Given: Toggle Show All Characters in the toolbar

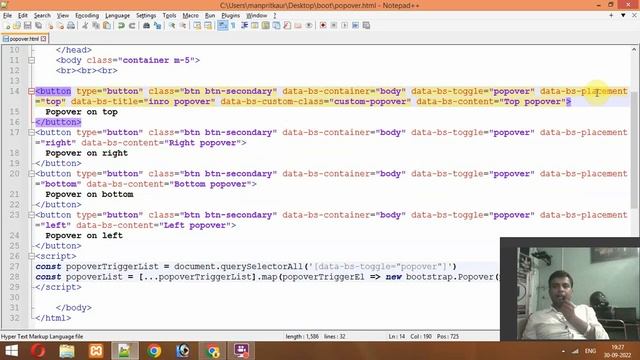Looking at the screenshot, I should (x=233, y=25).
